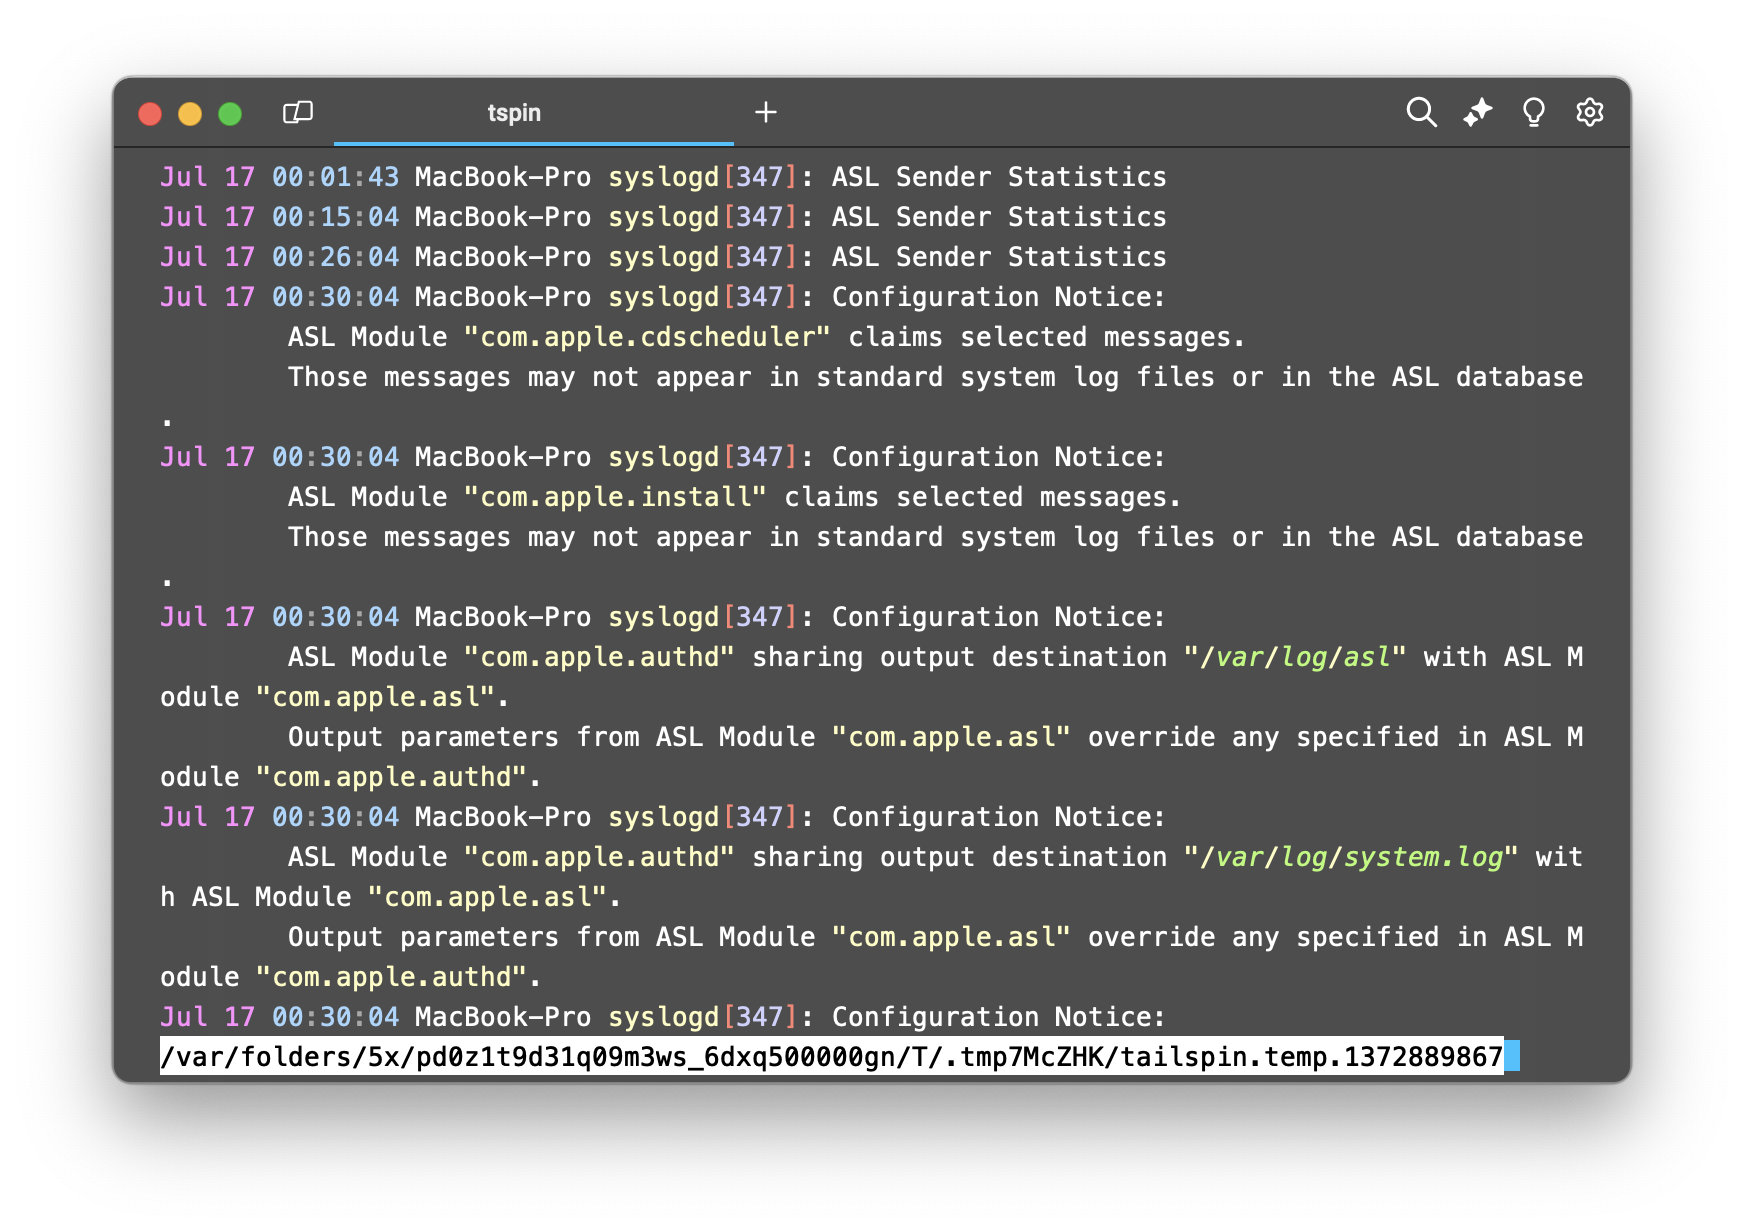Click the 00:26:04 timestamp

335,257
